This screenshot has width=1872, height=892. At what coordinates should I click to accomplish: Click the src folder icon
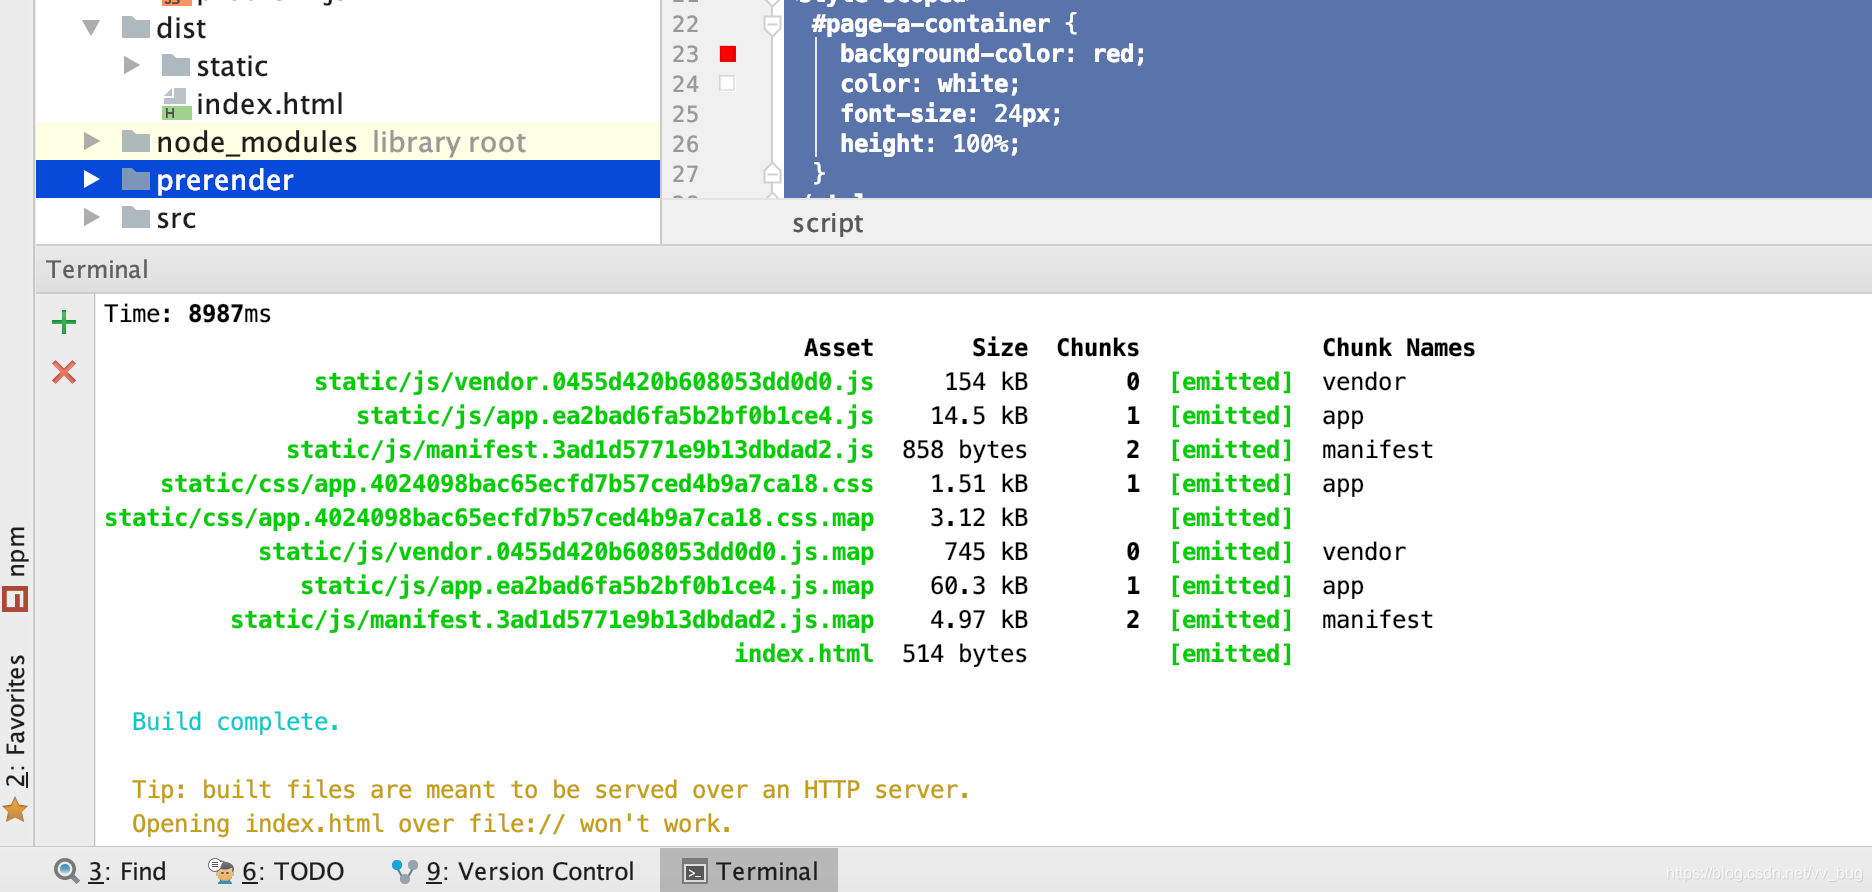[x=136, y=218]
